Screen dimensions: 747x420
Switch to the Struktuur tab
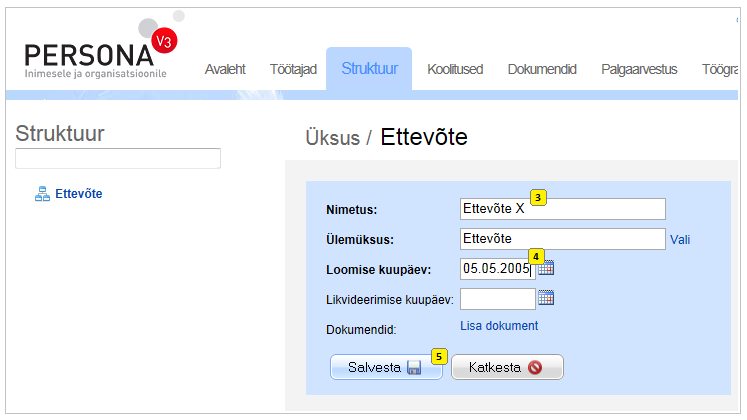click(x=369, y=69)
